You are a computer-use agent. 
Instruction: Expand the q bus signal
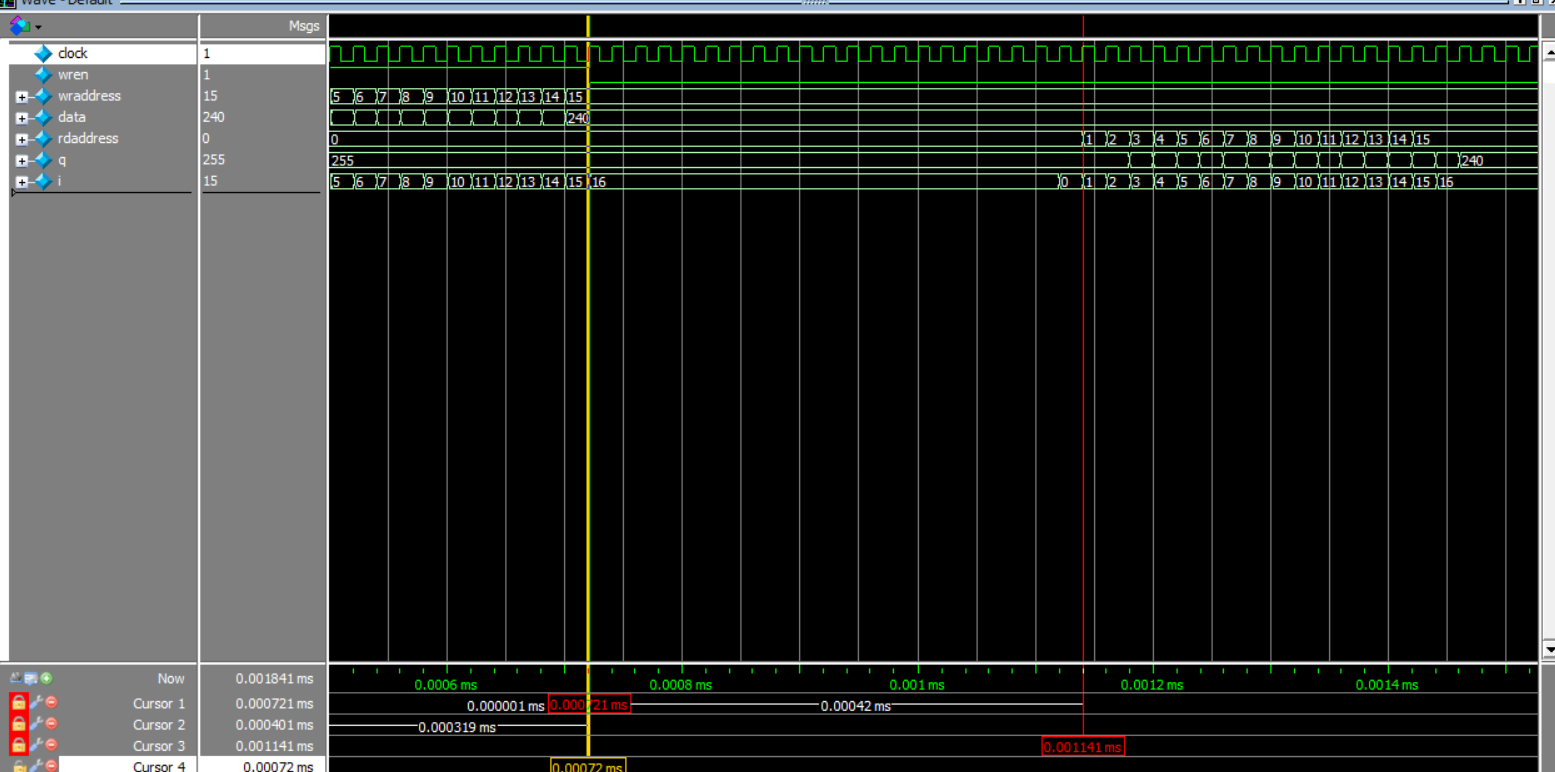point(22,161)
